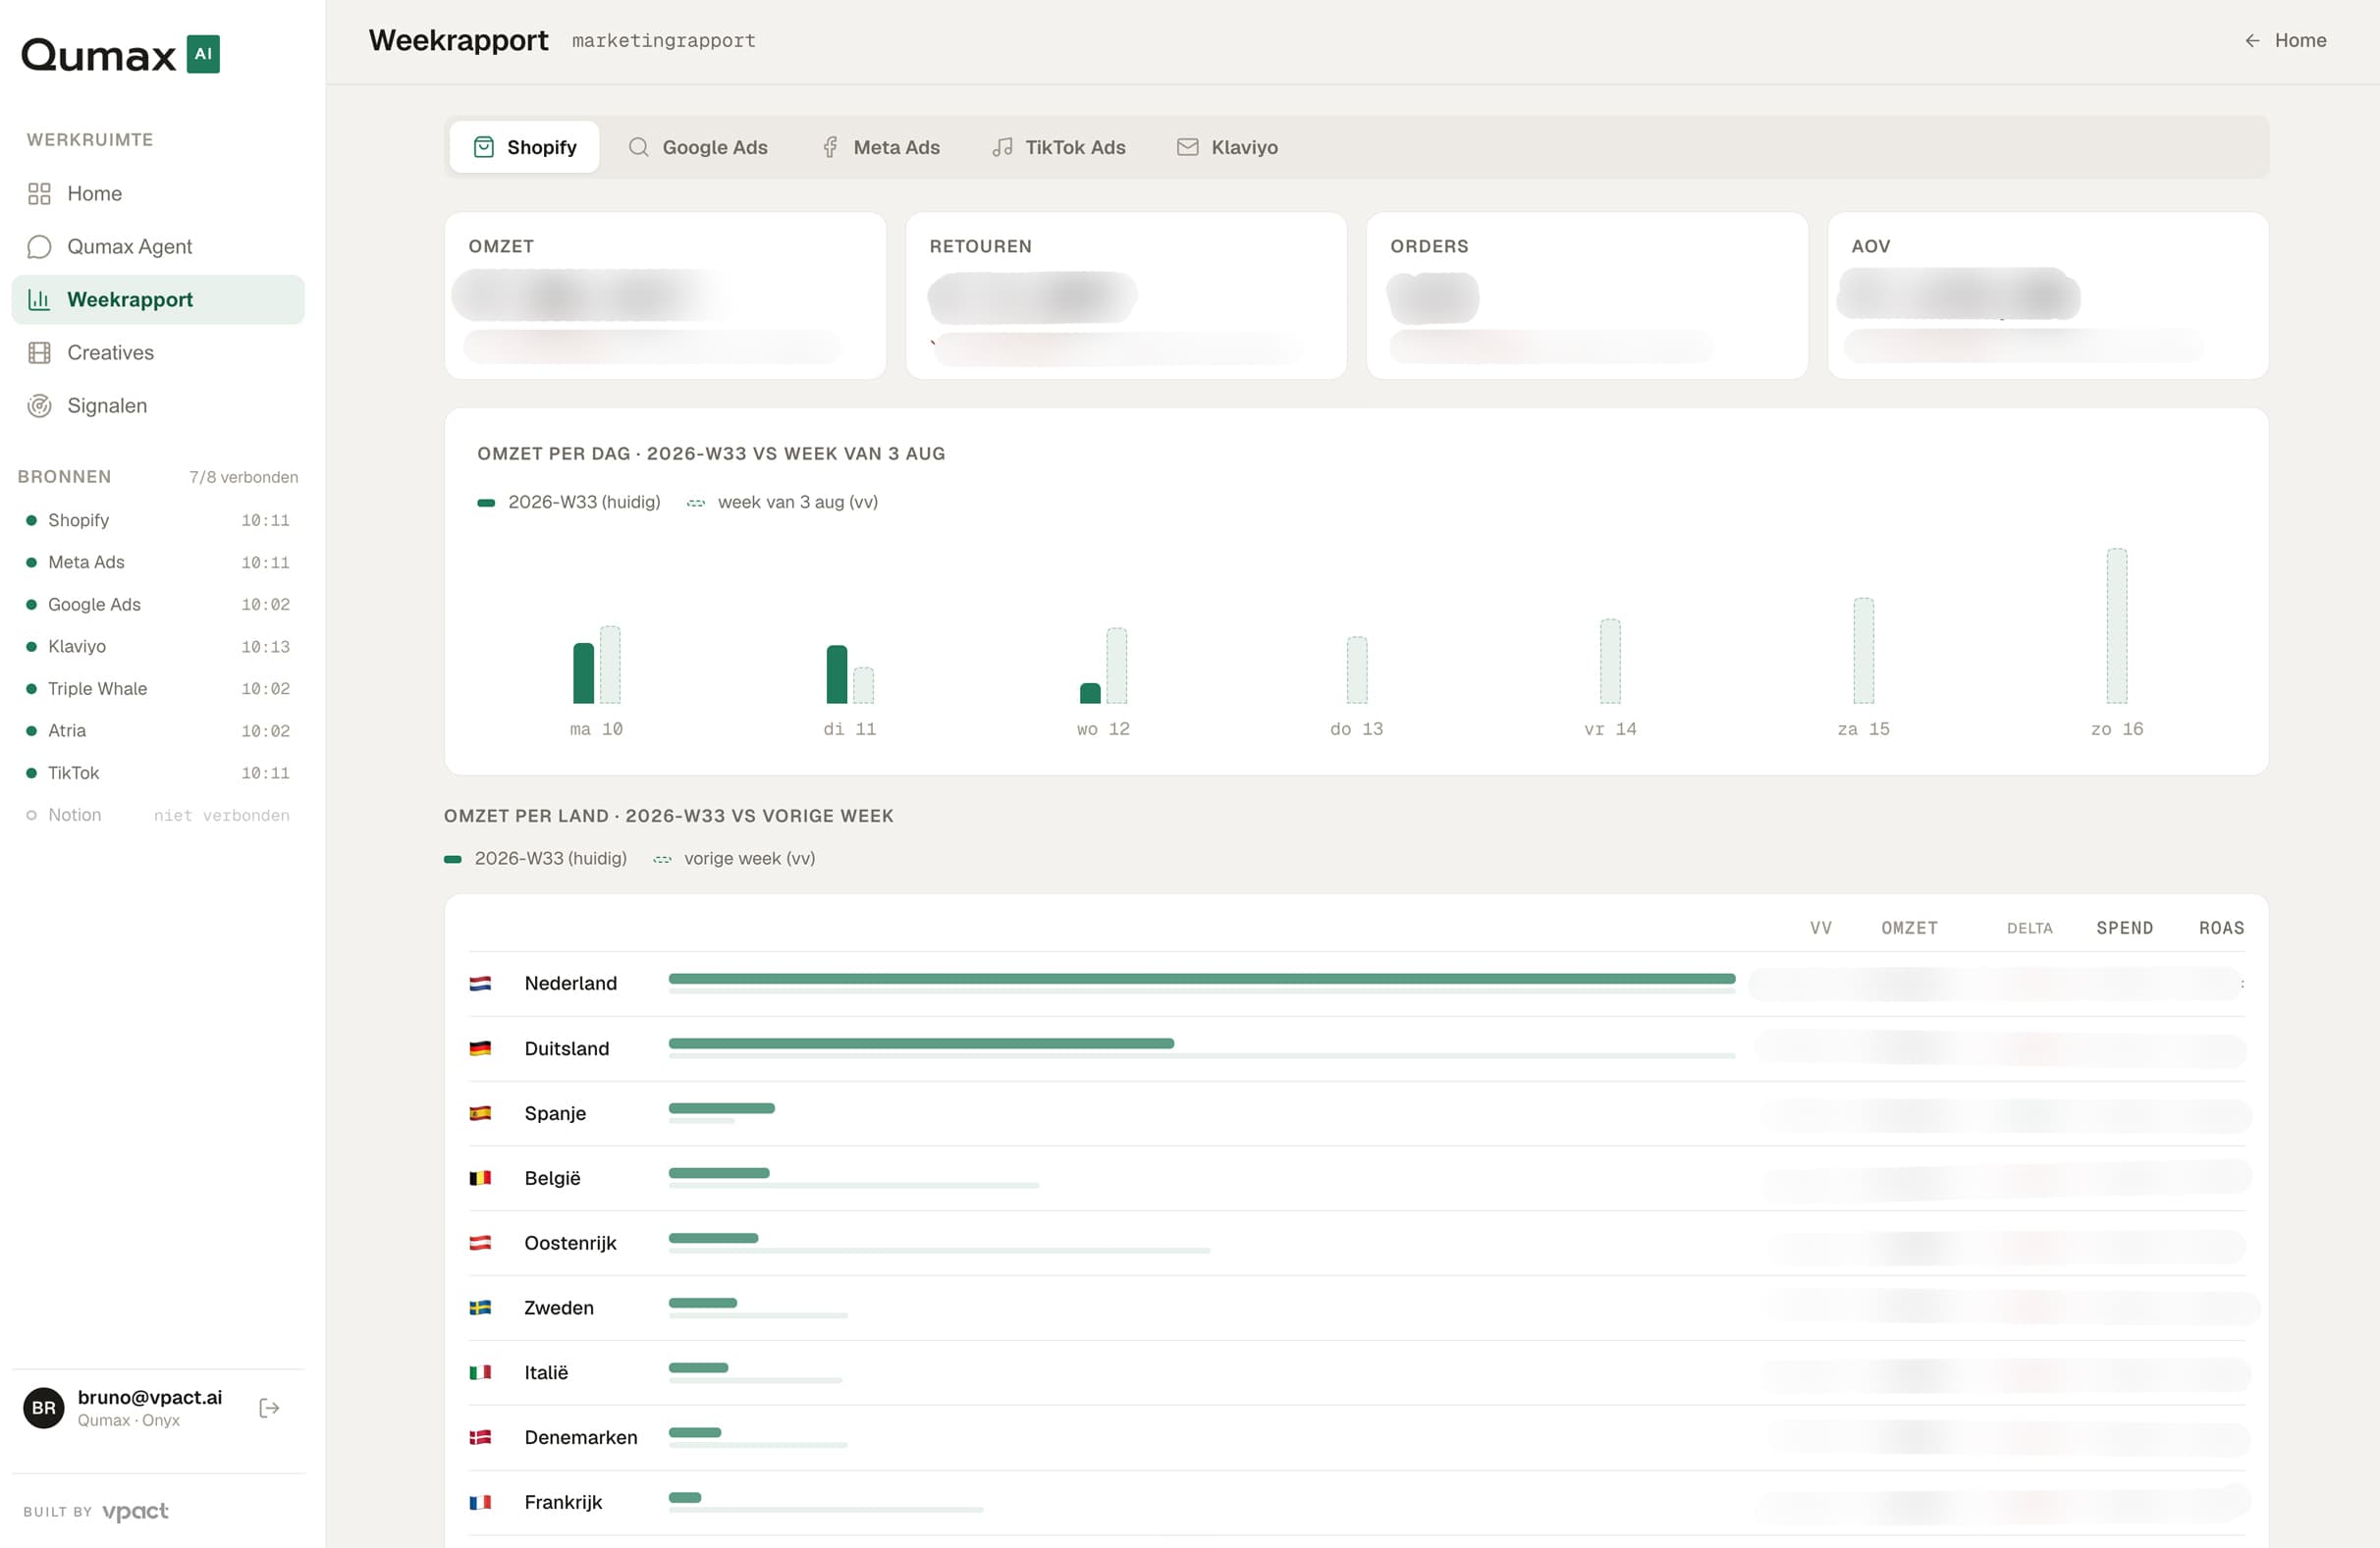Click the Home grid icon in sidebar
This screenshot has width=2380, height=1548.
39,193
